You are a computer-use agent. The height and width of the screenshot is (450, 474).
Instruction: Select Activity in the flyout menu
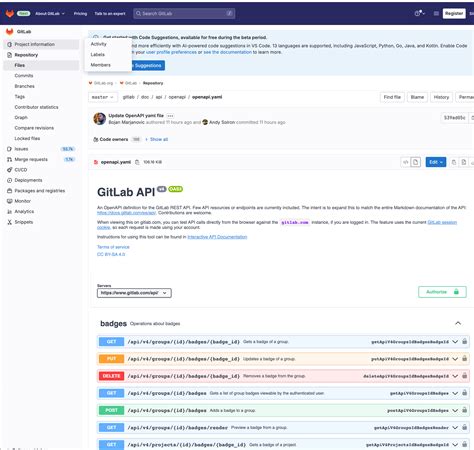99,44
